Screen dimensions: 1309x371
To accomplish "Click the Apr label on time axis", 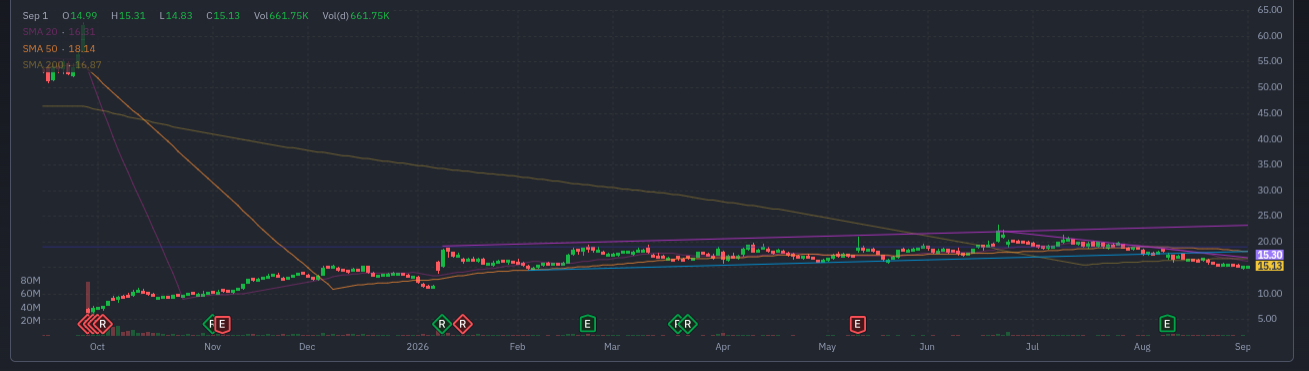I will [x=722, y=347].
